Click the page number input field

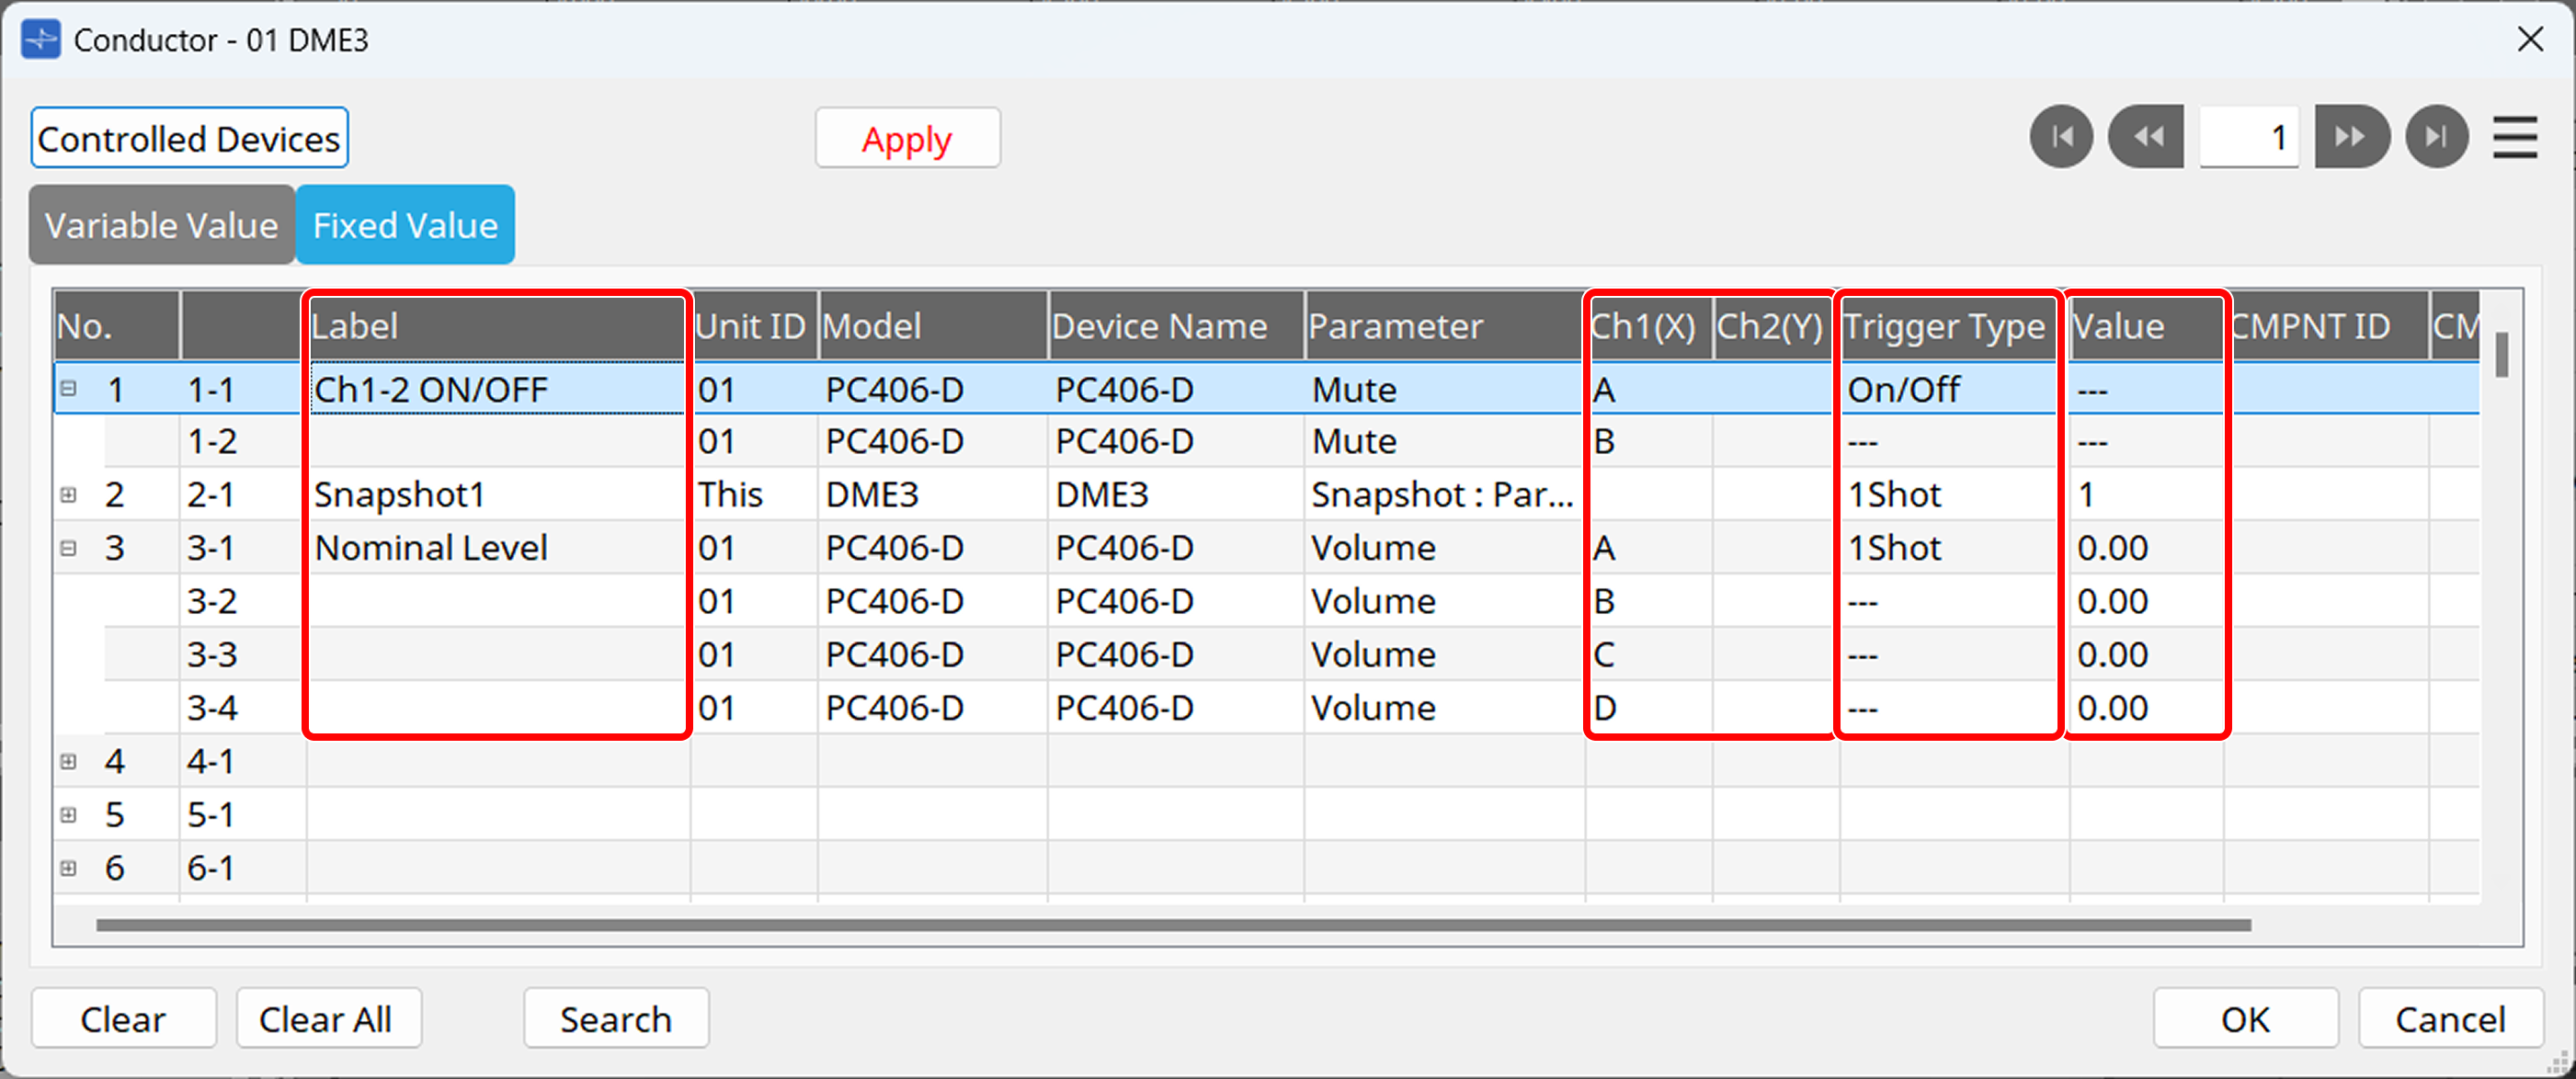pos(2250,137)
